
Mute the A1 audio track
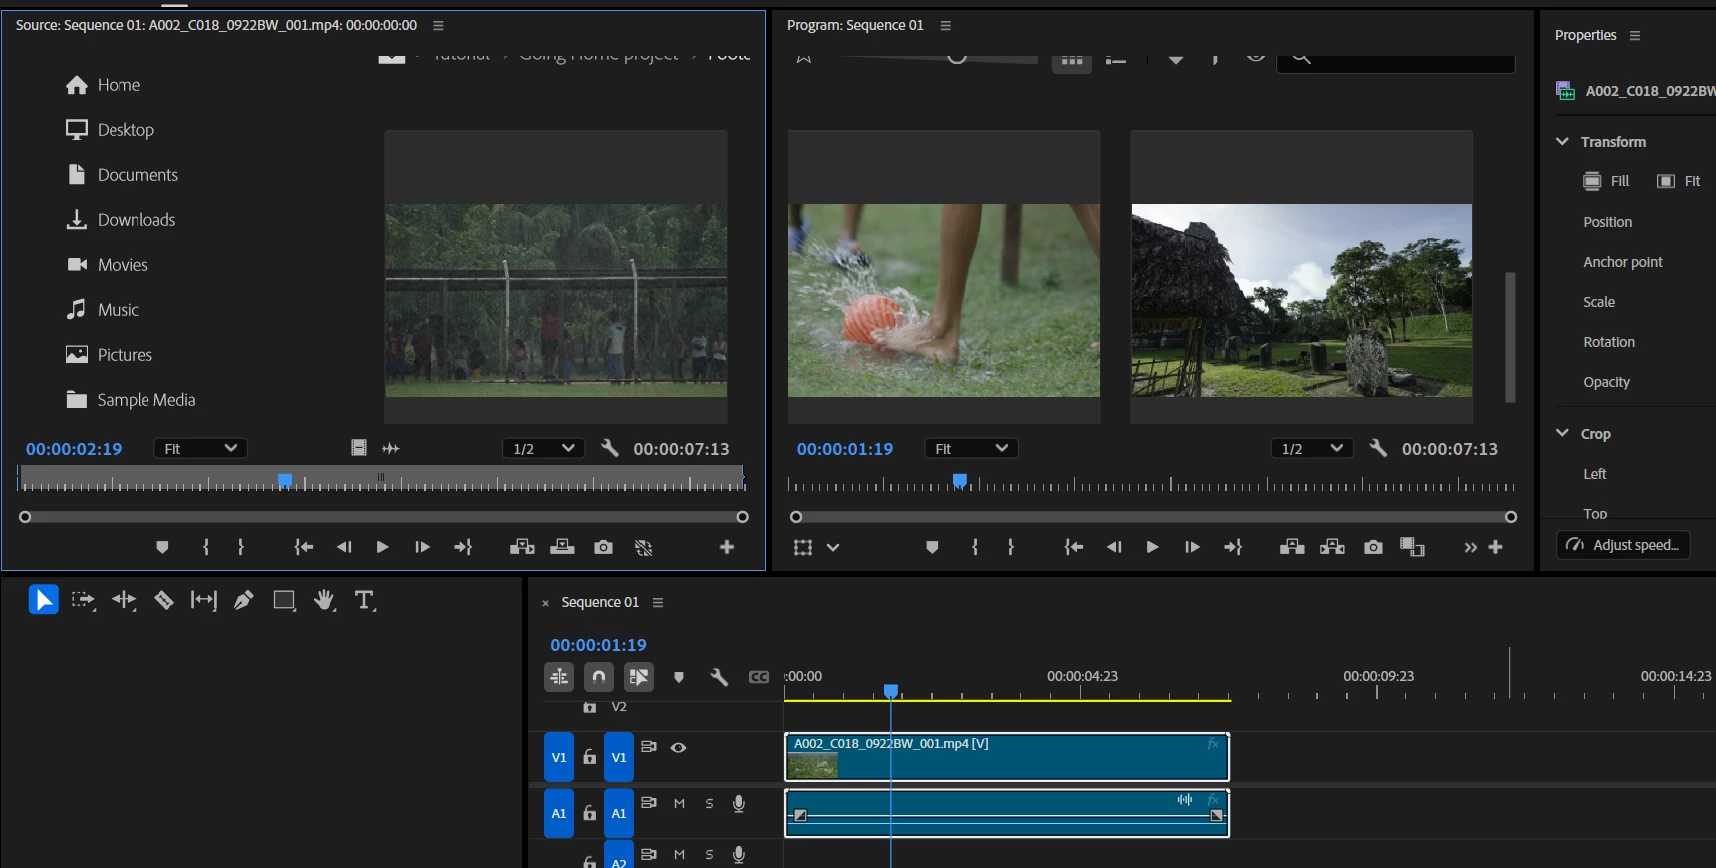[679, 803]
